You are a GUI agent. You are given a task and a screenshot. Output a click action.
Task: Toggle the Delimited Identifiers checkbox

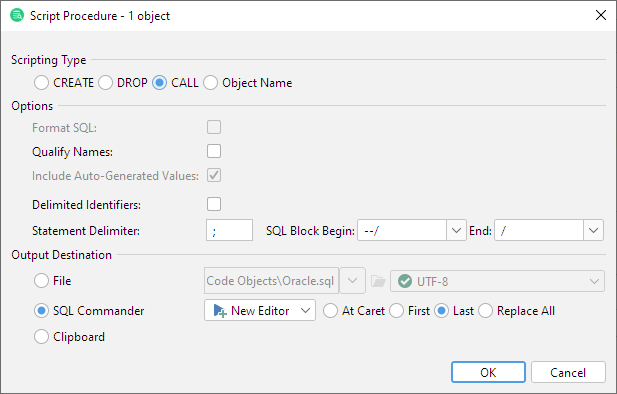214,204
